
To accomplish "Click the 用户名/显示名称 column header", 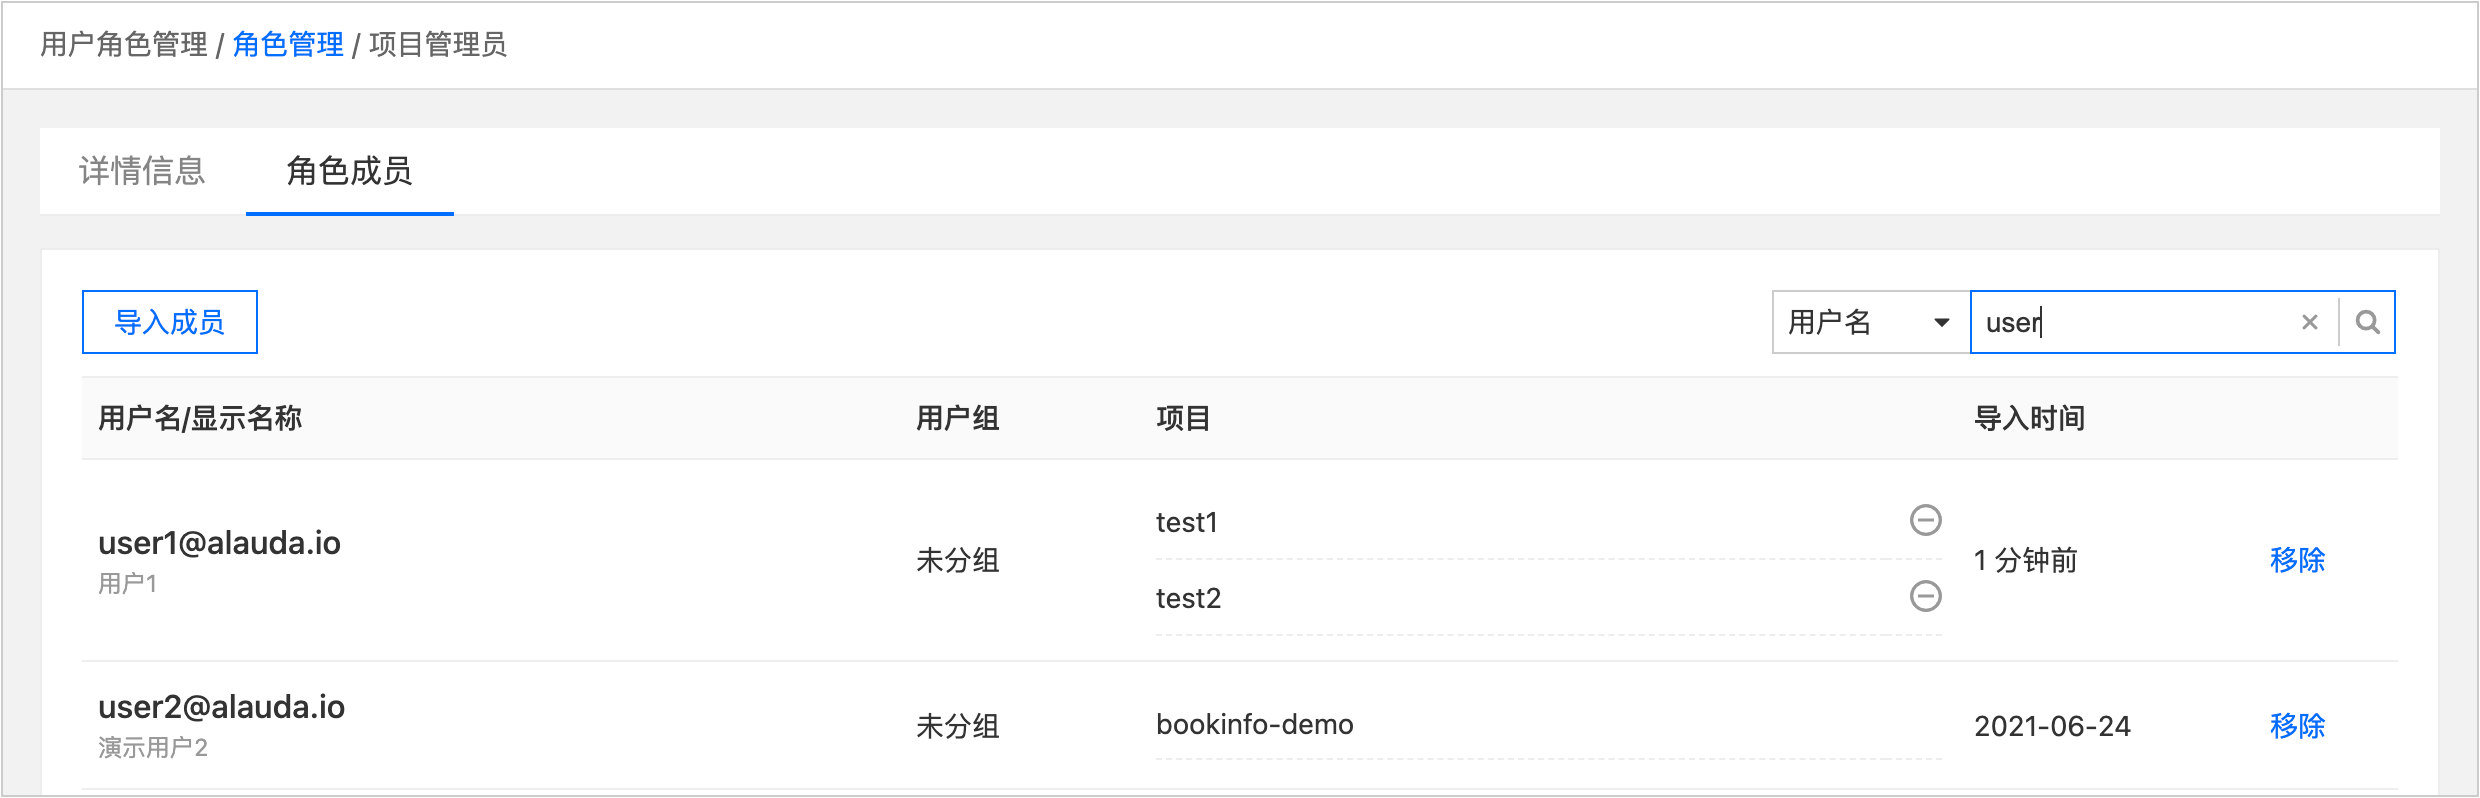I will (x=200, y=418).
